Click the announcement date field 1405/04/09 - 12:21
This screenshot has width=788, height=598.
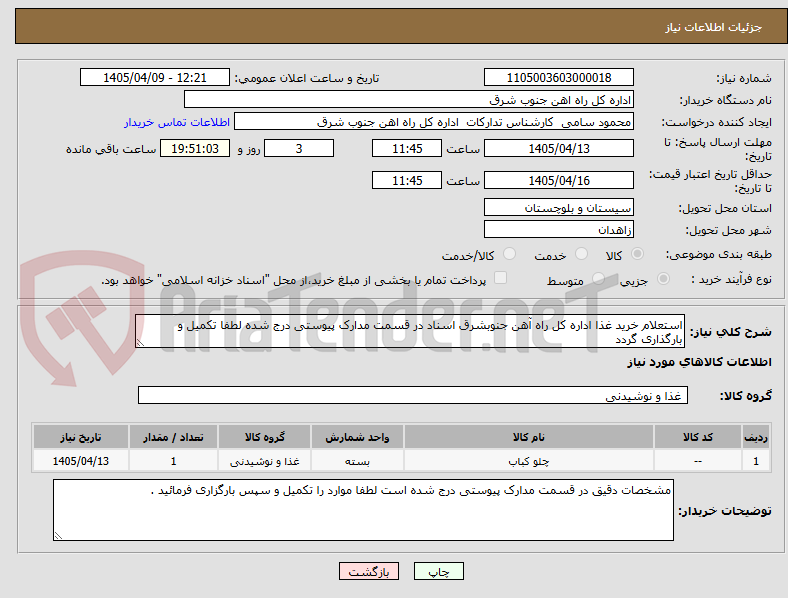(155, 78)
